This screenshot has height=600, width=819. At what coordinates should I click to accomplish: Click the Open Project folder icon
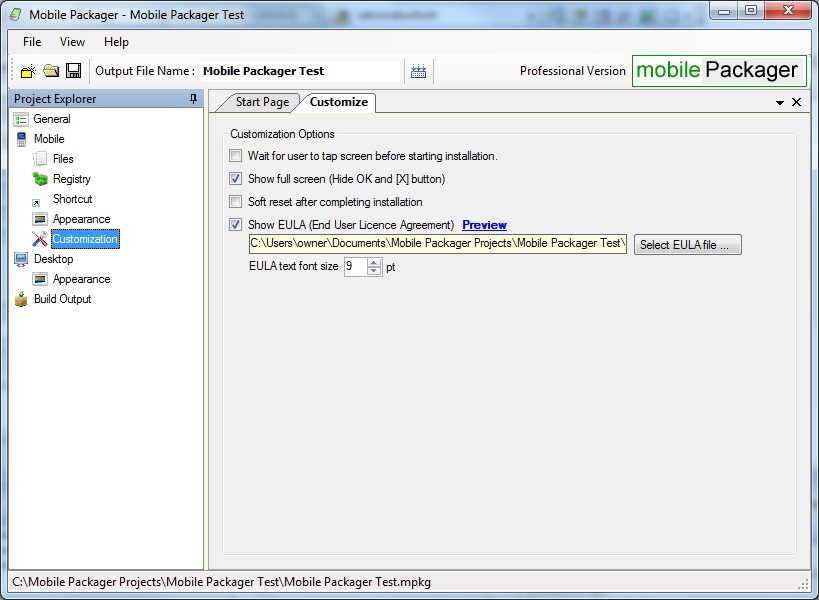51,70
